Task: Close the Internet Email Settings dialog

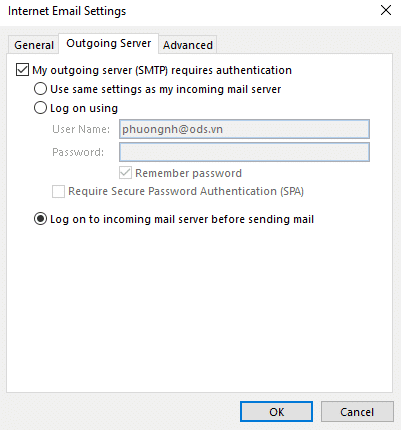Action: pyautogui.click(x=386, y=10)
